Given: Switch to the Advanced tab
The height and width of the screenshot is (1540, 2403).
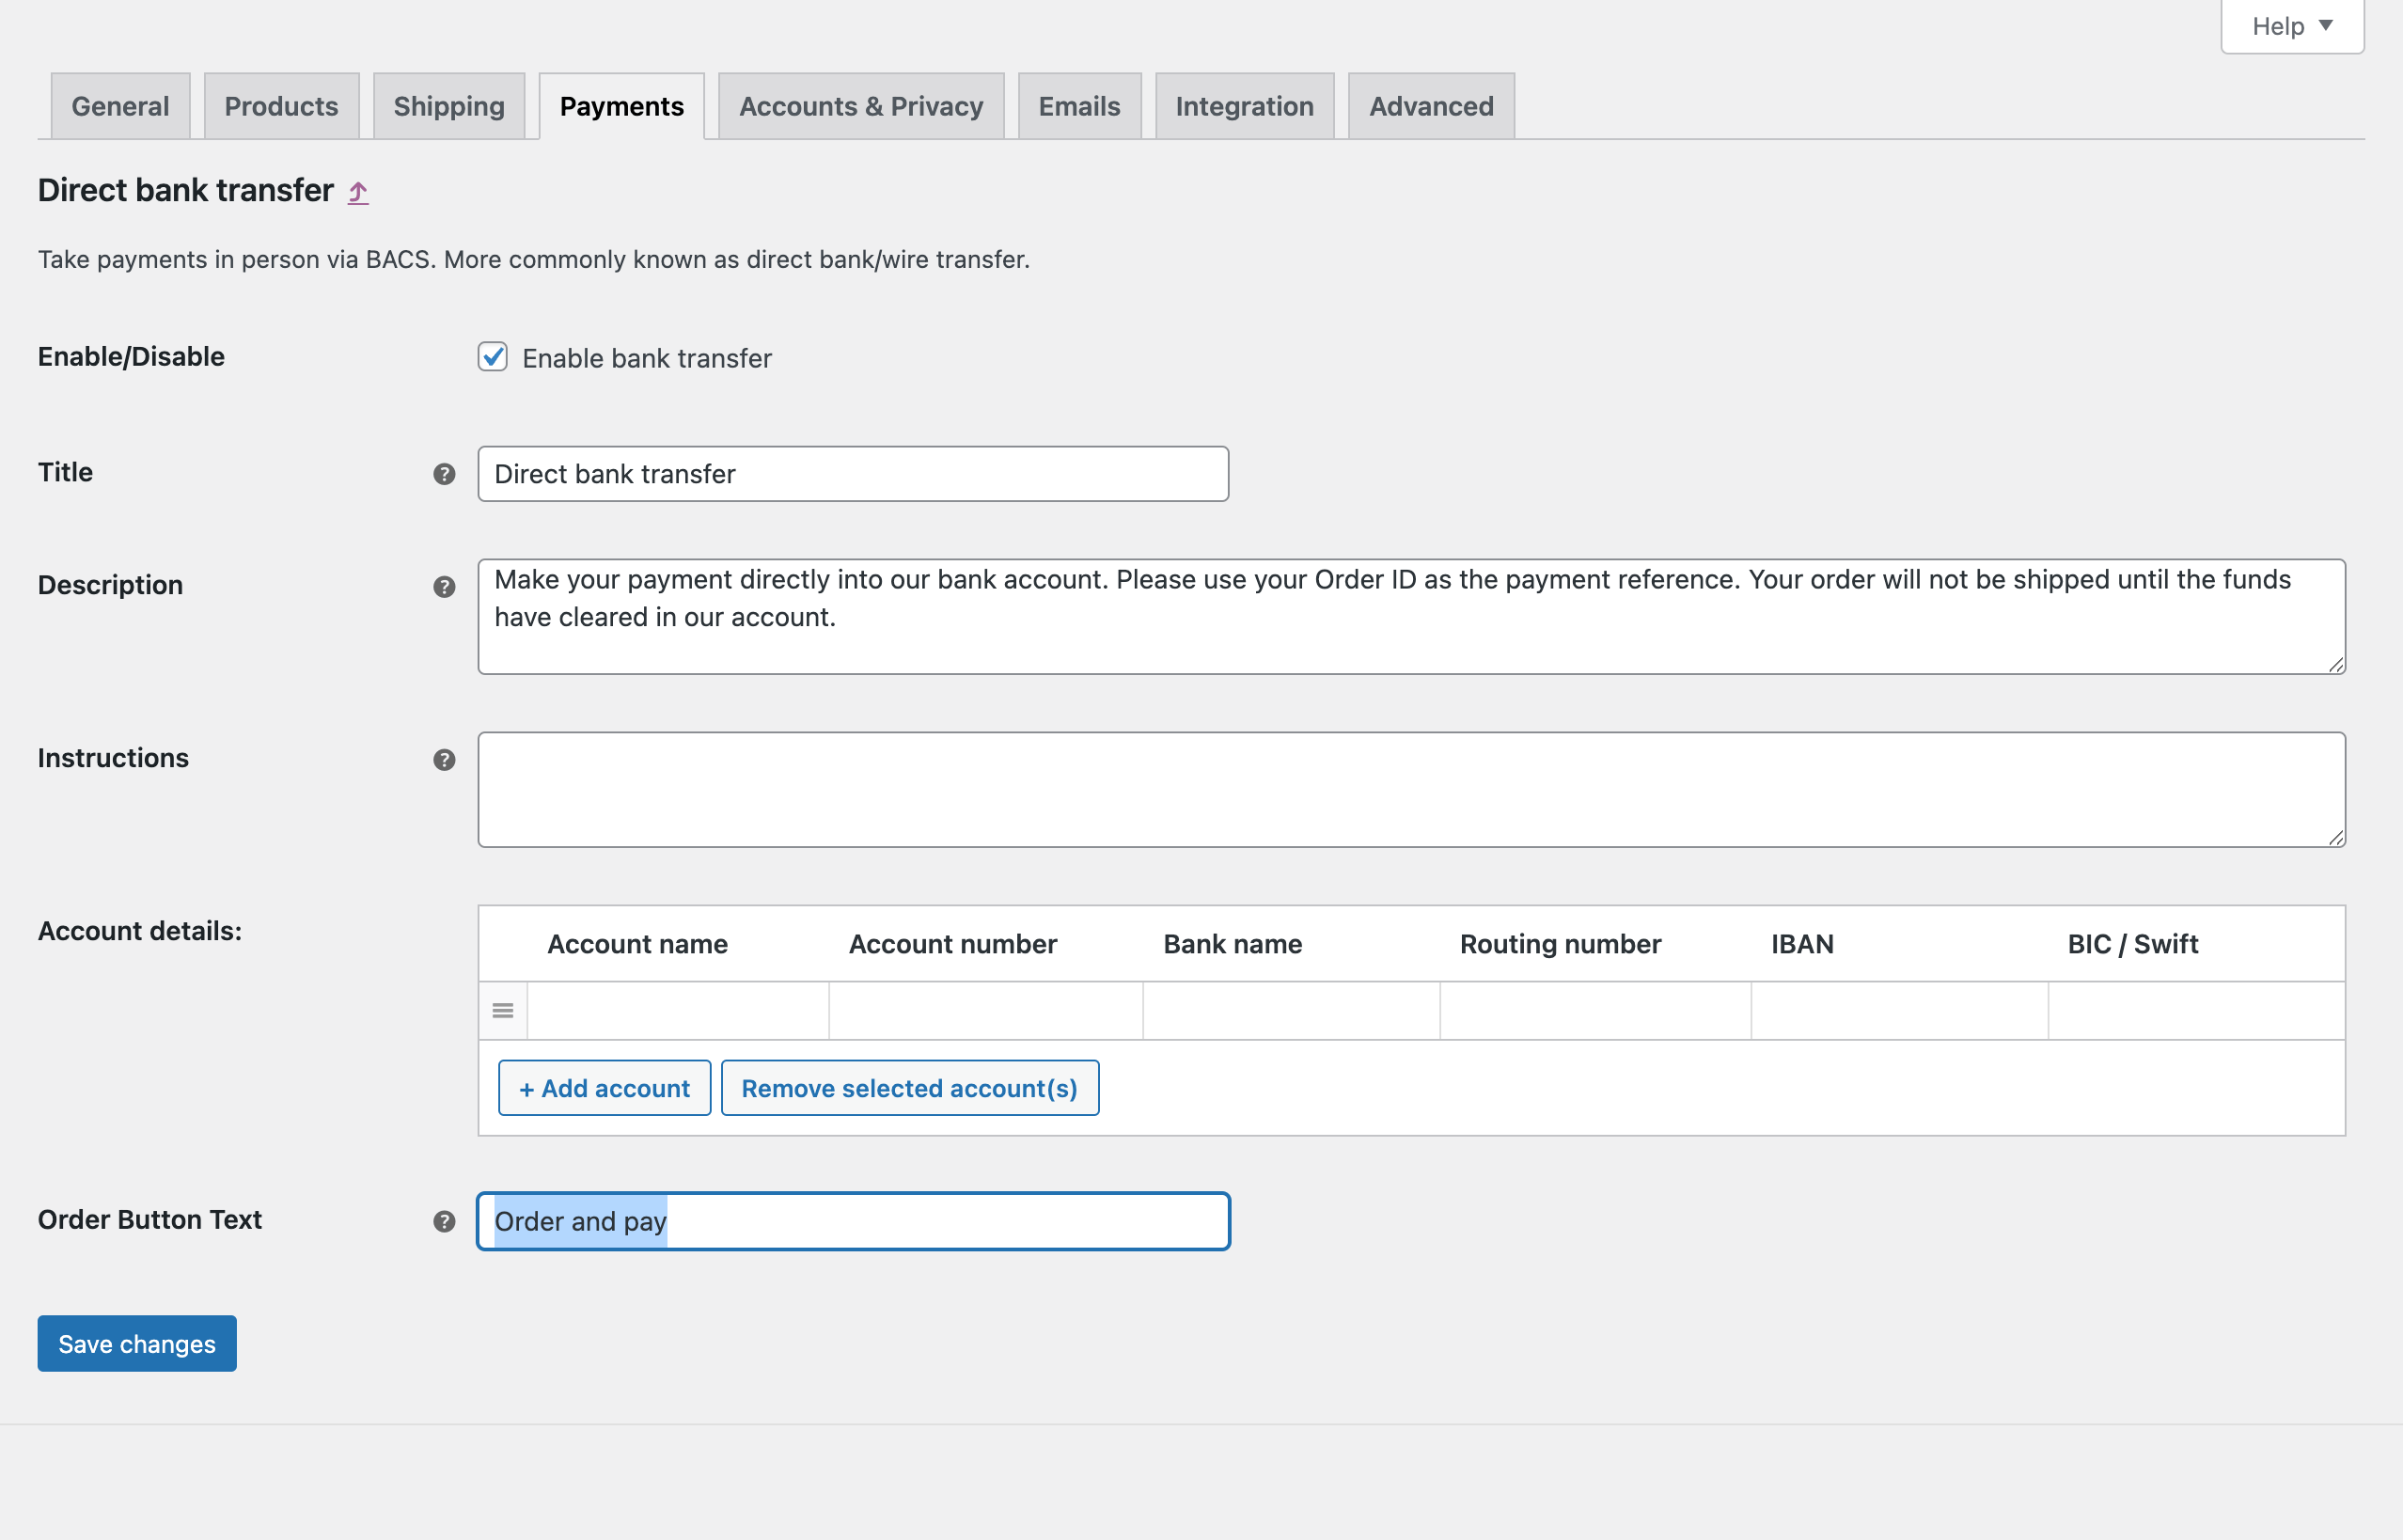Looking at the screenshot, I should tap(1431, 106).
